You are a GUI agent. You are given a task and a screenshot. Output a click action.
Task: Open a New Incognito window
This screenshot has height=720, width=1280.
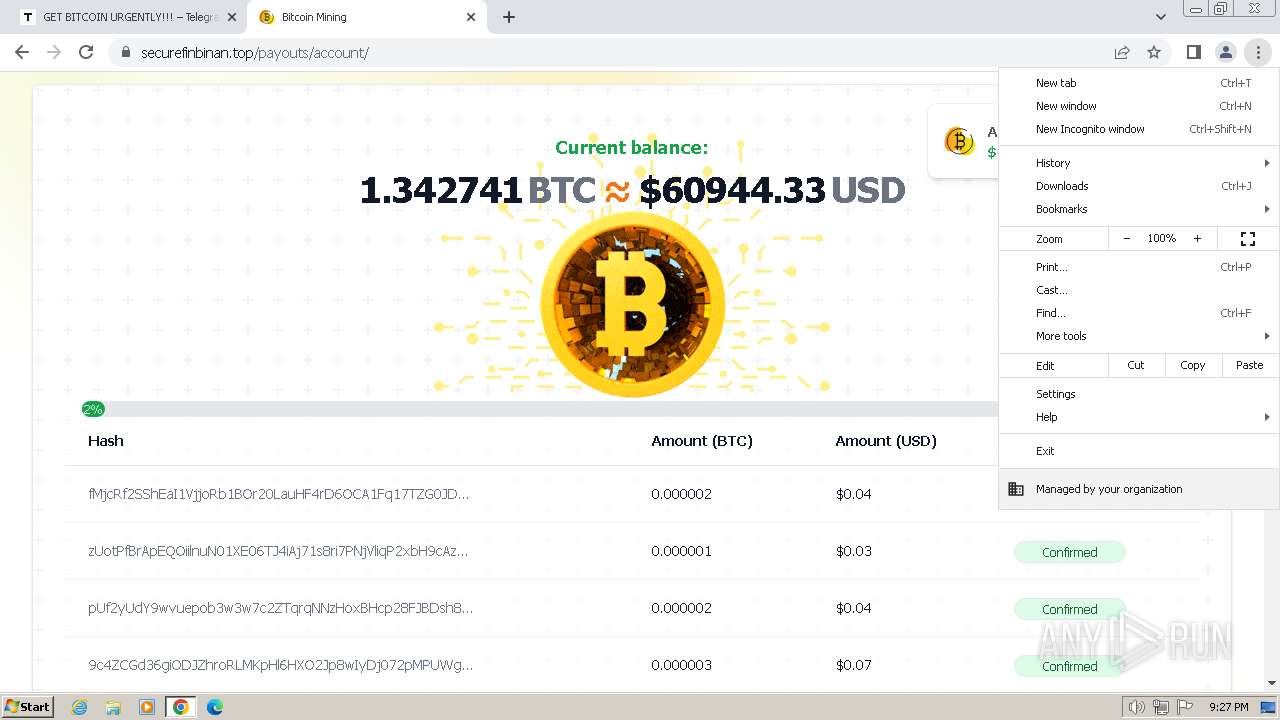click(x=1138, y=129)
